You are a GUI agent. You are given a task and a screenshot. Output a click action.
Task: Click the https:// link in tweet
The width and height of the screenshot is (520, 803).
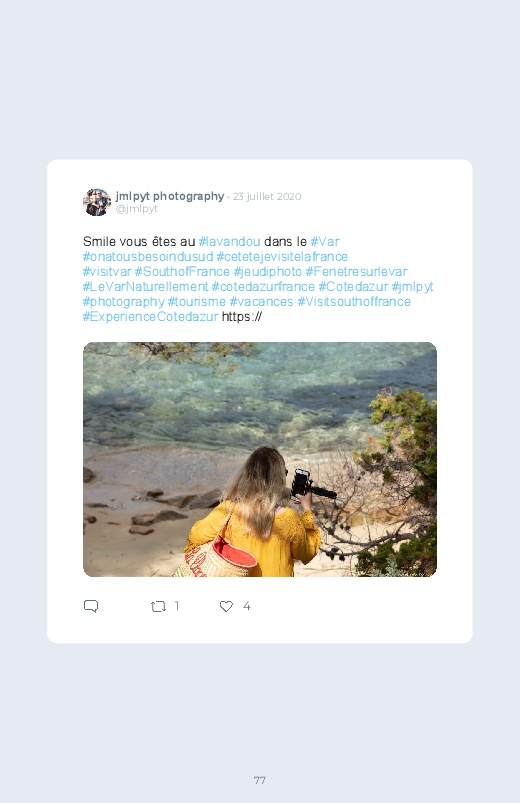pos(242,316)
